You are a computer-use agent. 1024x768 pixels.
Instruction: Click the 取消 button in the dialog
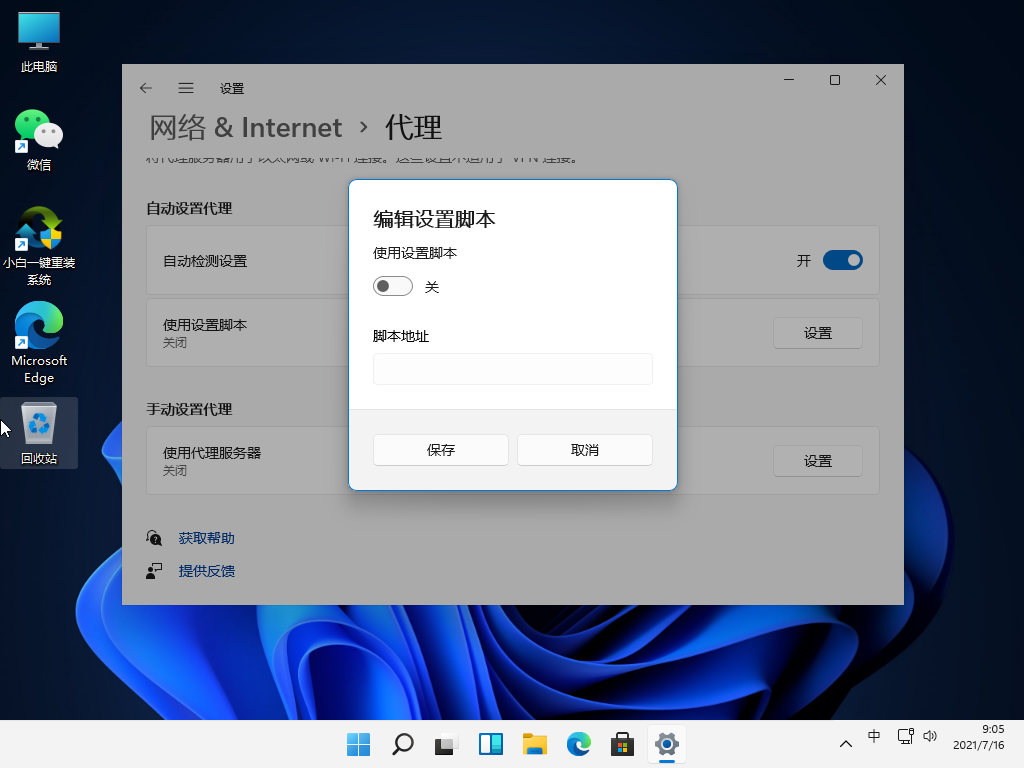pos(584,450)
